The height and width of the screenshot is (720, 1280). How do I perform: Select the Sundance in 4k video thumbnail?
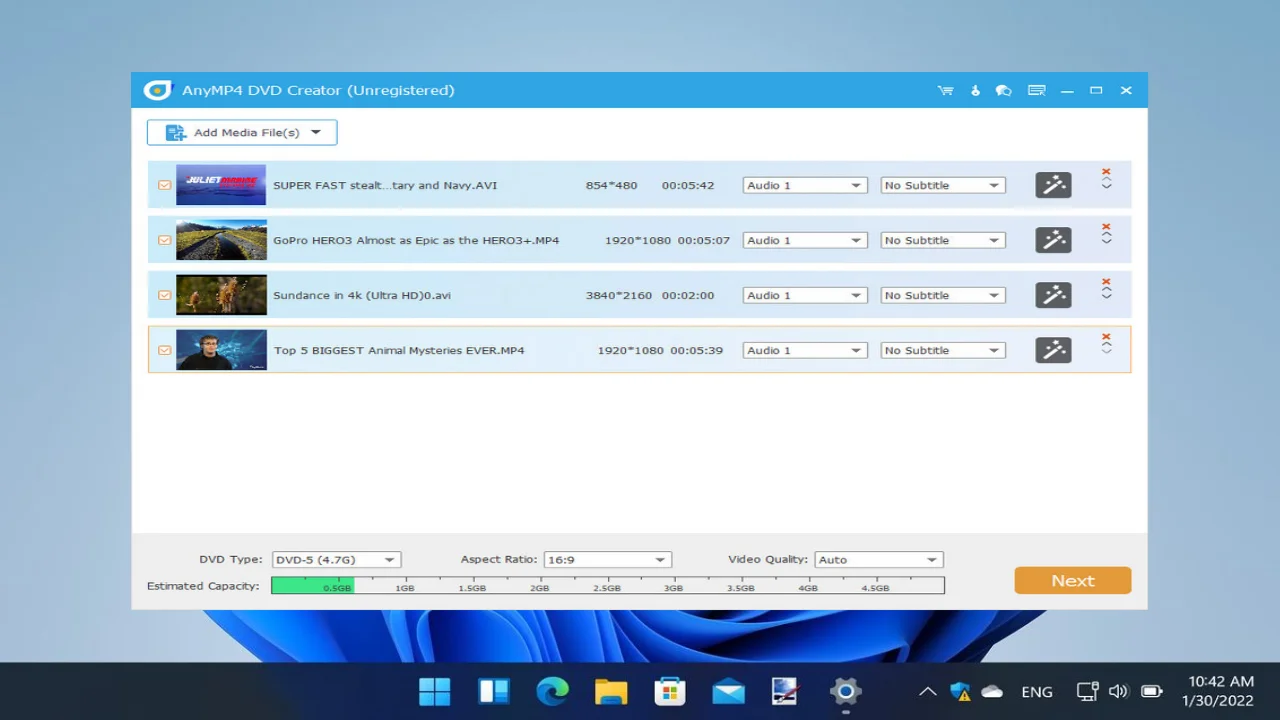tap(221, 295)
